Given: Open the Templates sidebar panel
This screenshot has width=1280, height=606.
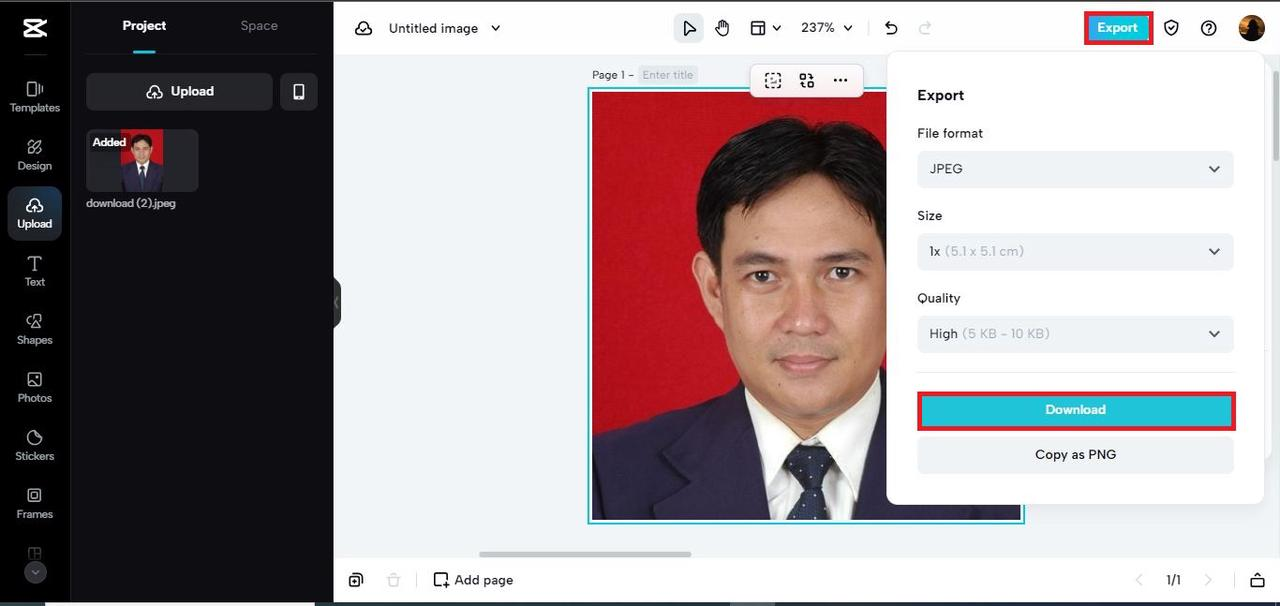Looking at the screenshot, I should click(x=34, y=97).
